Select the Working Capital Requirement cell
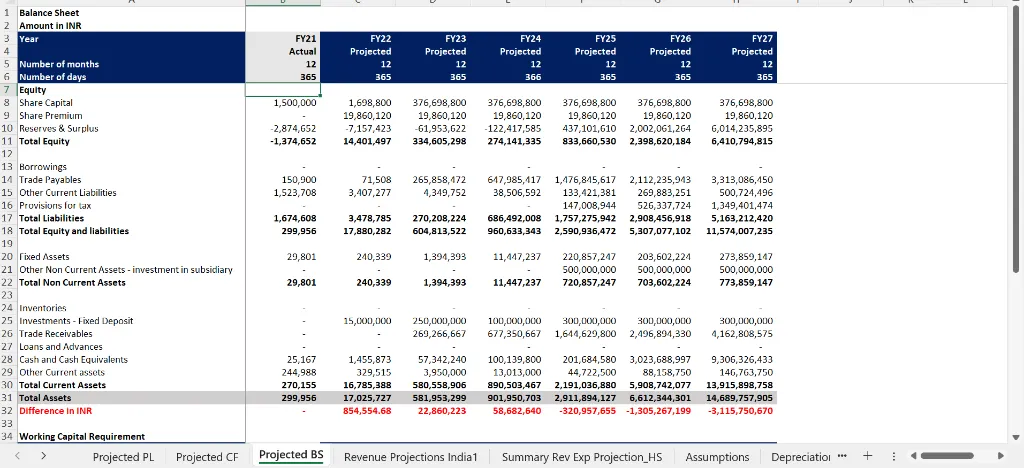The image size is (1024, 468). 82,436
